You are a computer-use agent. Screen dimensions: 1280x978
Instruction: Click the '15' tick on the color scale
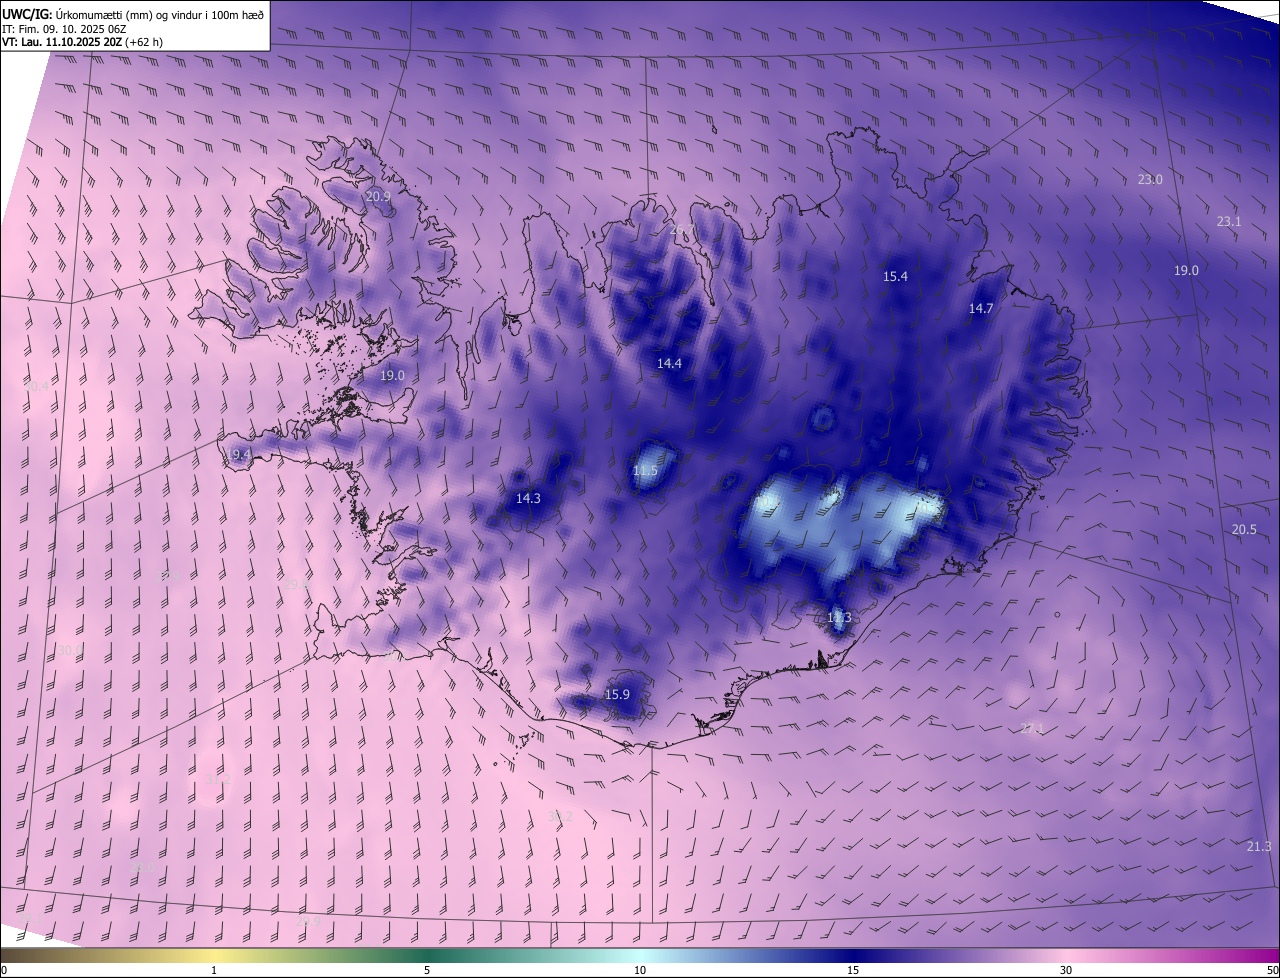(x=853, y=971)
